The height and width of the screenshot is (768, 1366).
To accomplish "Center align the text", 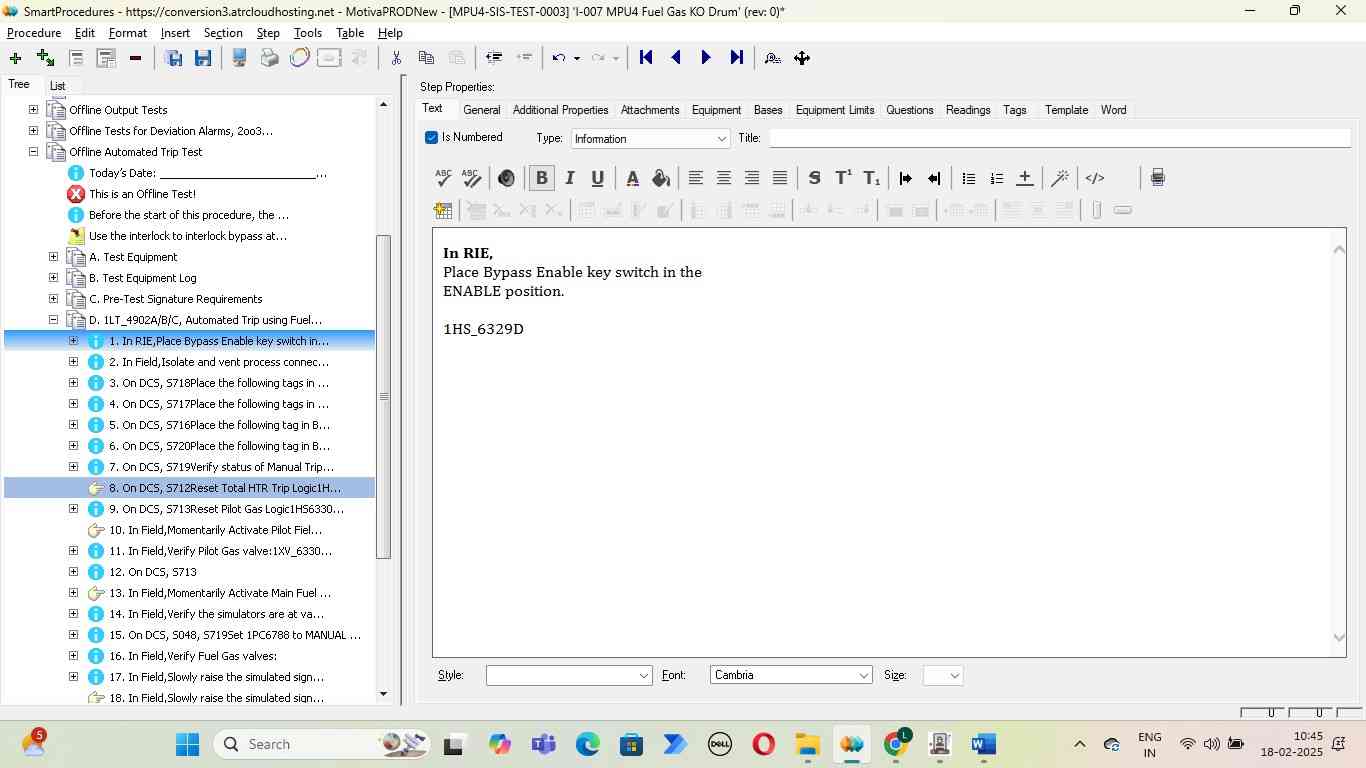I will point(724,178).
